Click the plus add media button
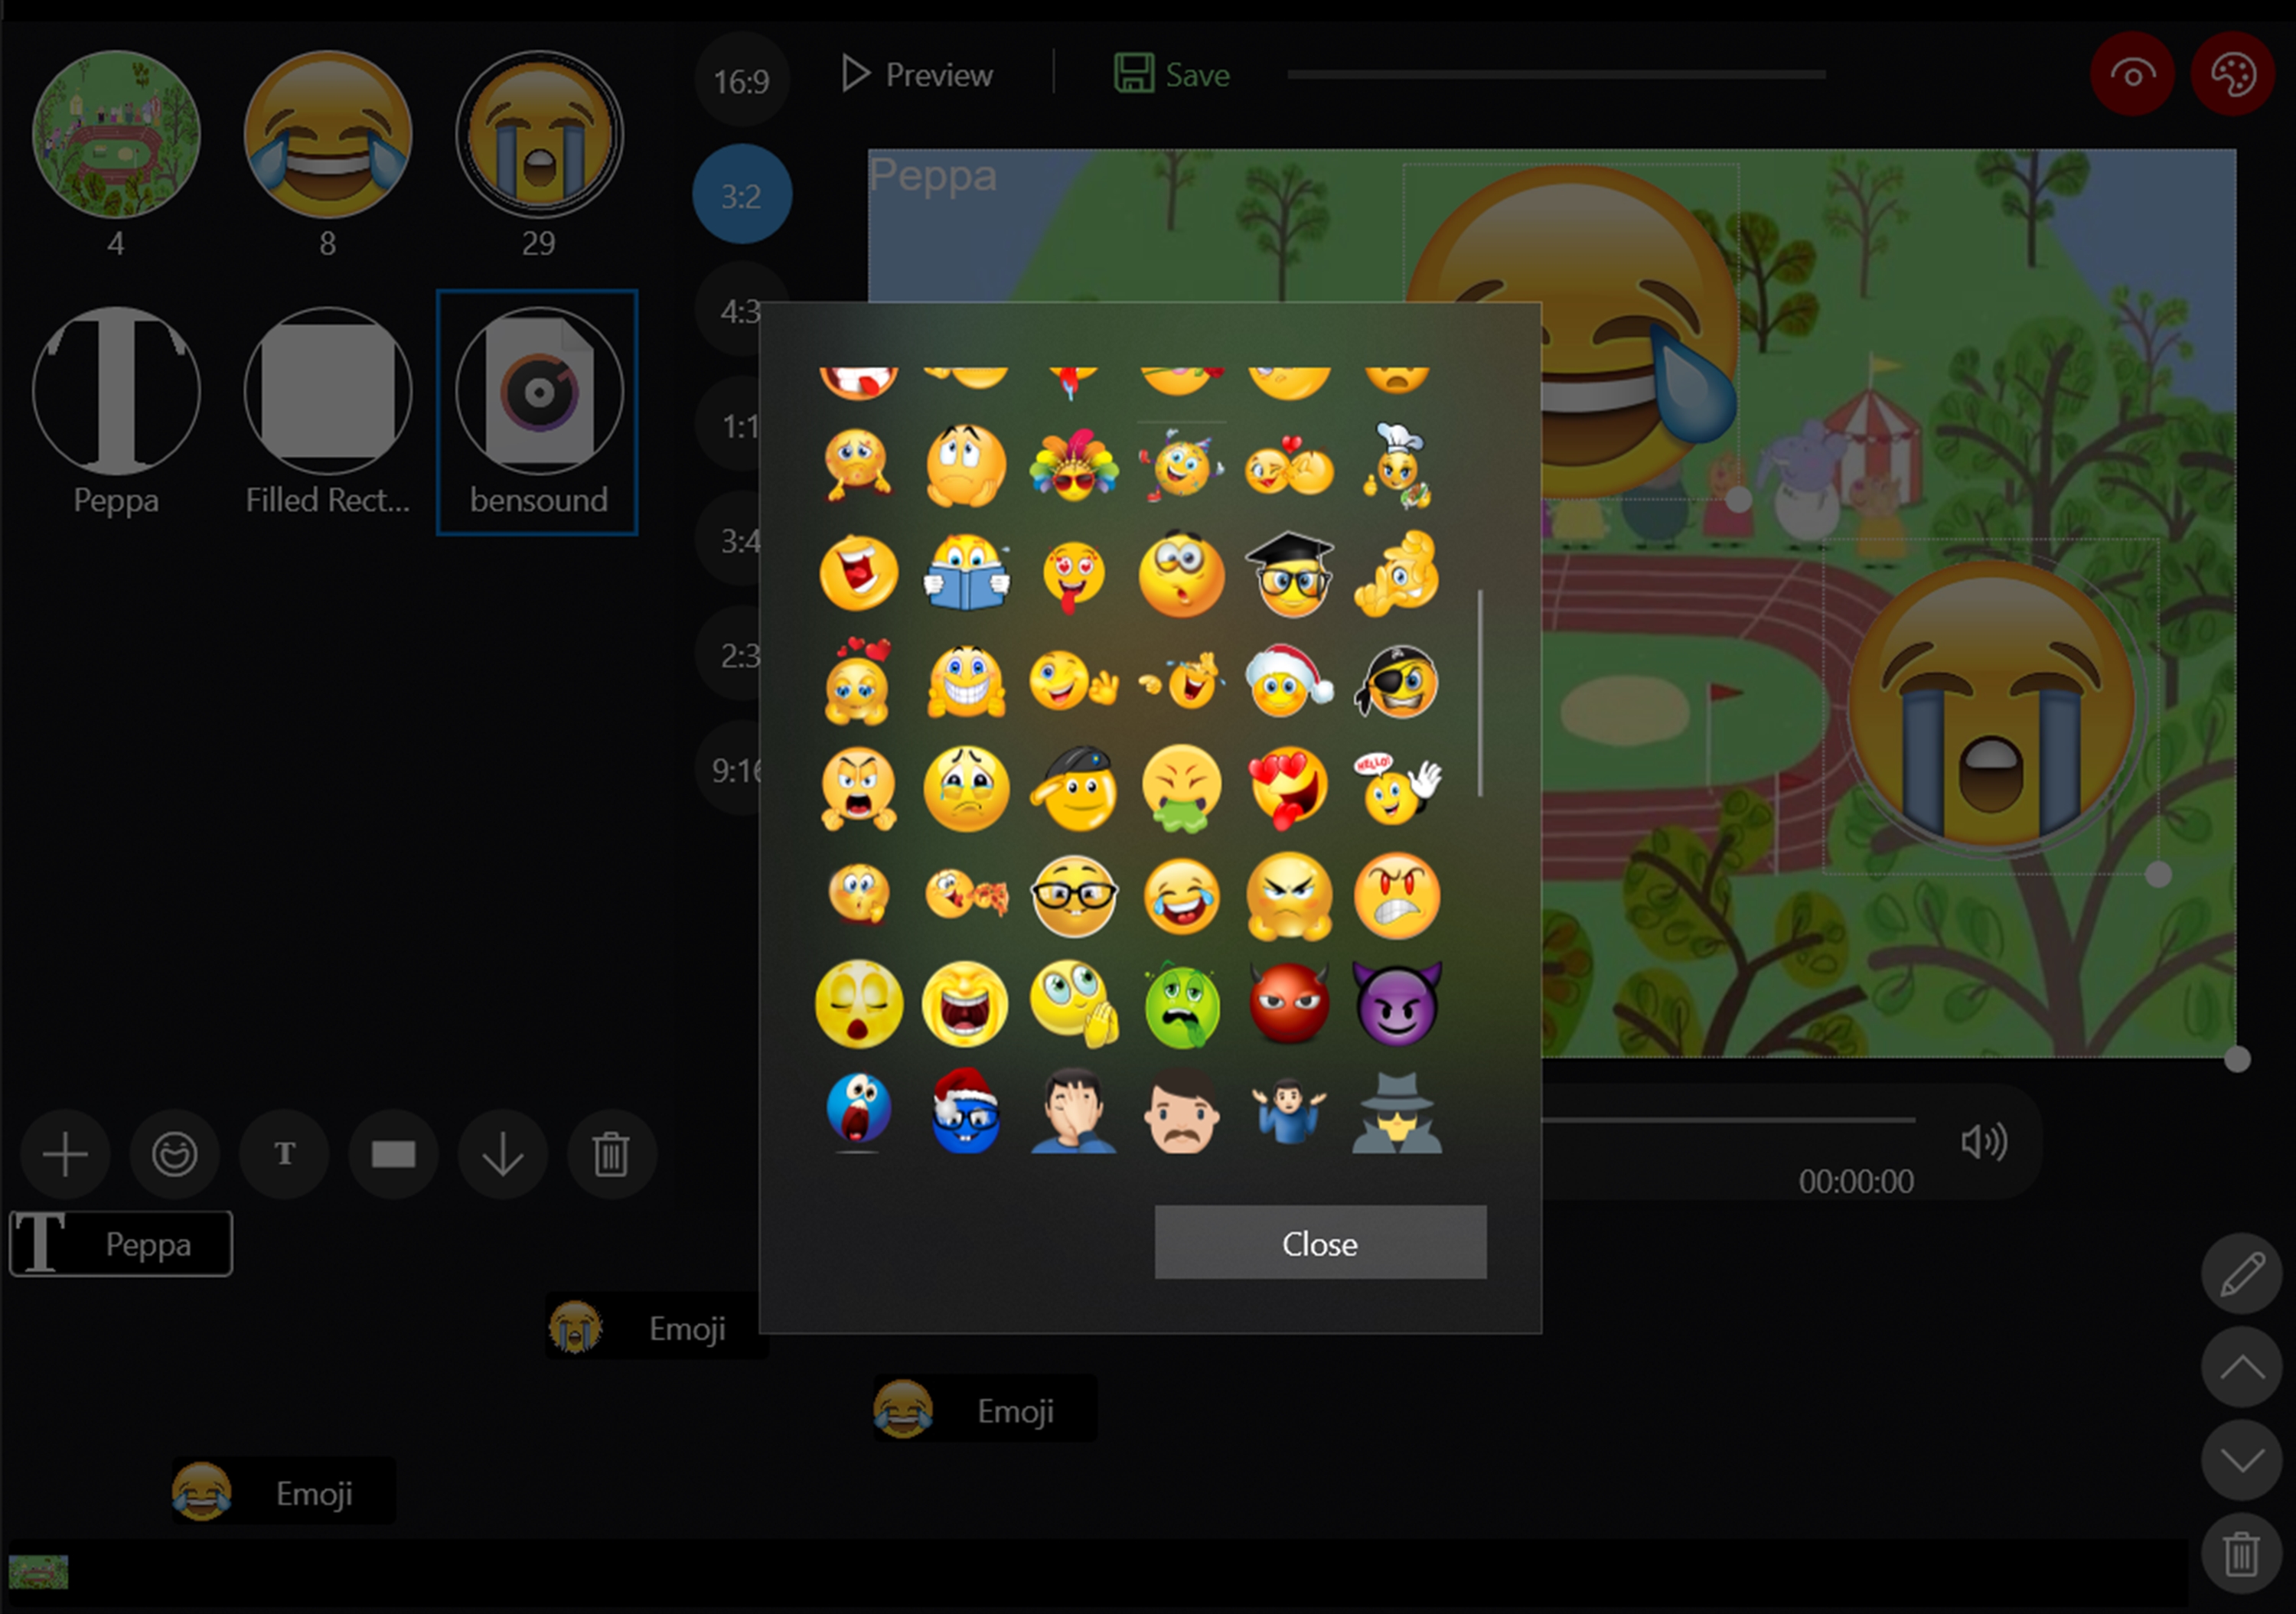The height and width of the screenshot is (1614, 2296). pyautogui.click(x=65, y=1155)
